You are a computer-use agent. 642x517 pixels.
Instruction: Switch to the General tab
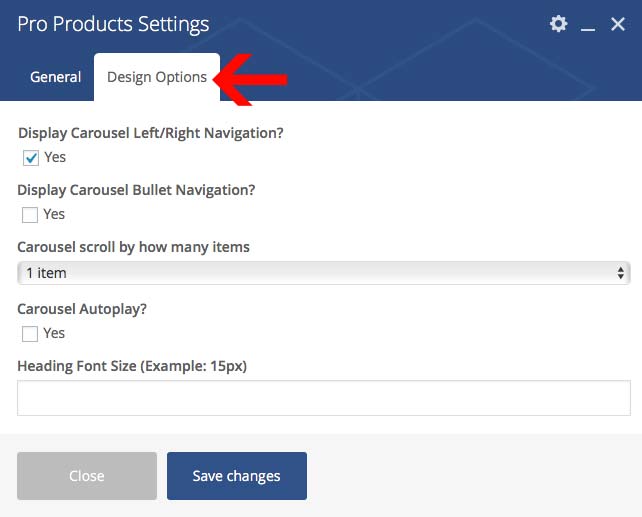coord(56,77)
